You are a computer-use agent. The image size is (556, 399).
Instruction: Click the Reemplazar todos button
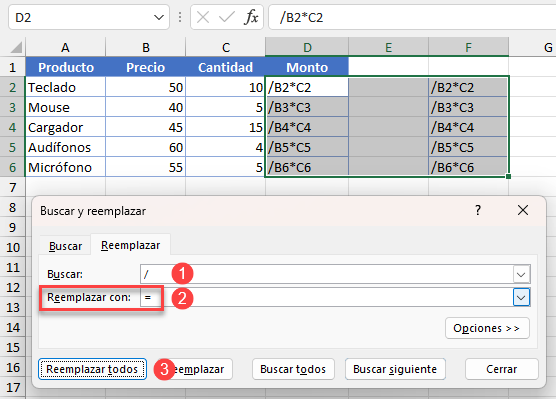(x=92, y=369)
